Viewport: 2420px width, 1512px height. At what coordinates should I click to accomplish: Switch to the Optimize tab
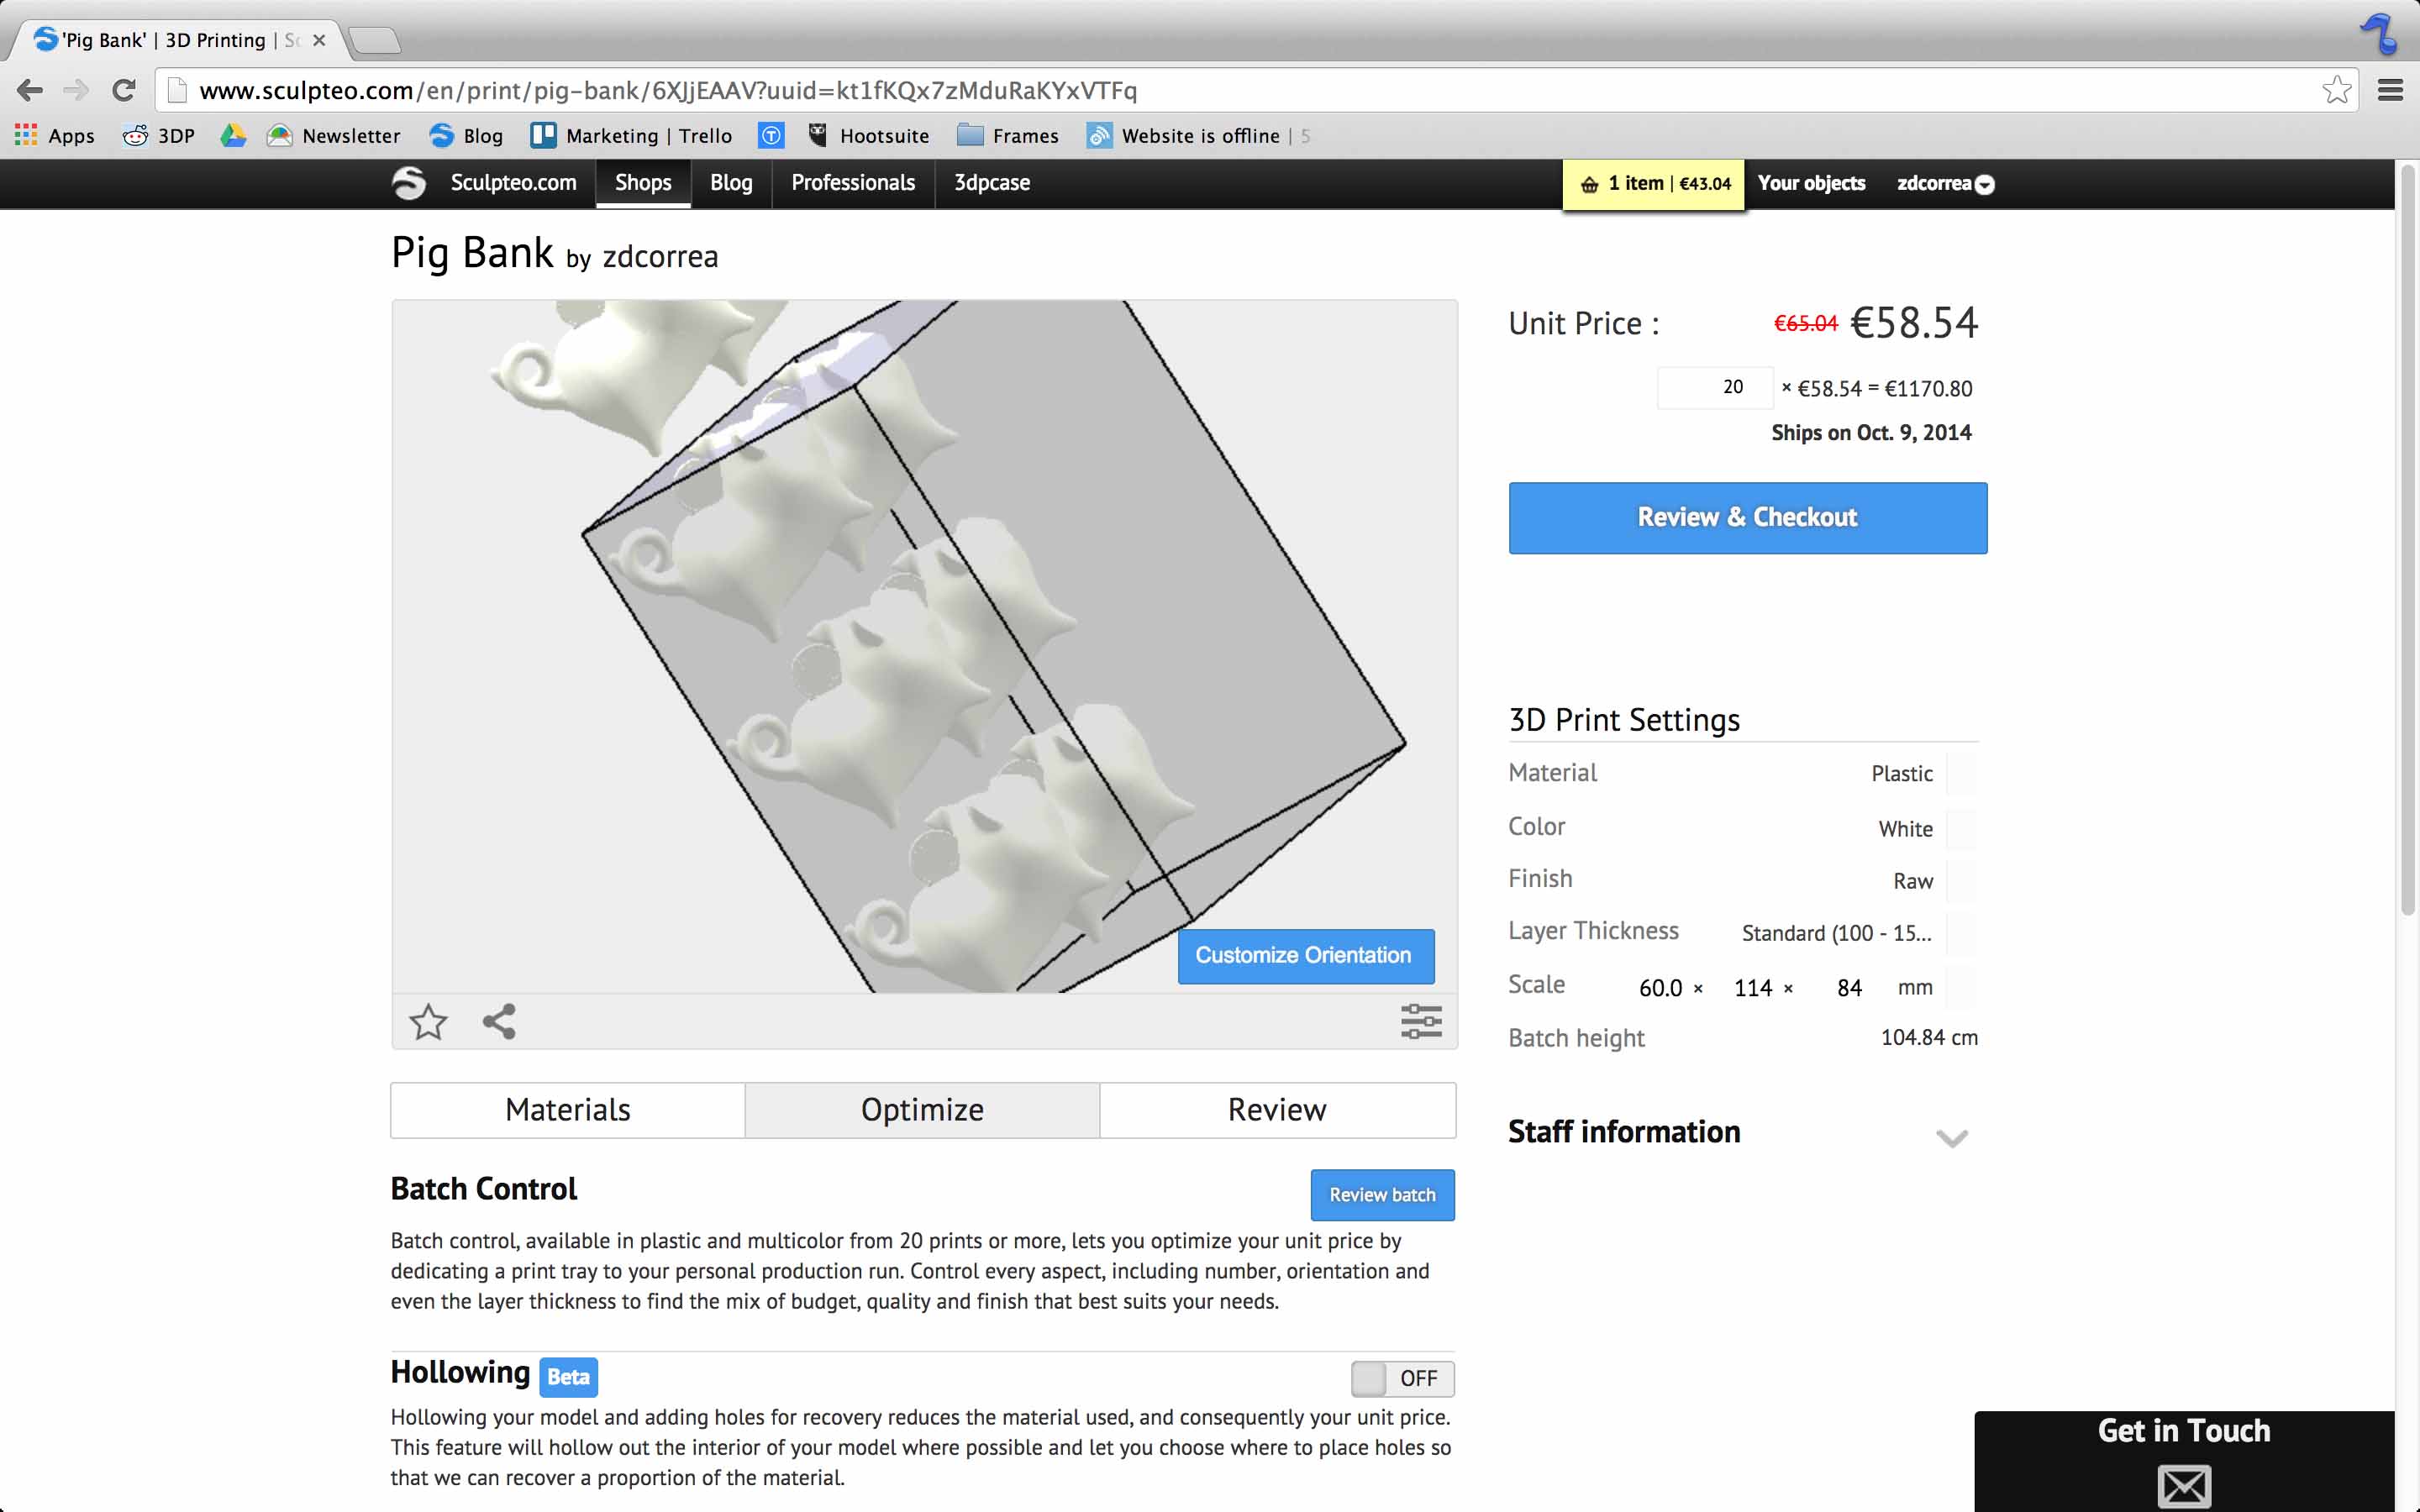(922, 1108)
